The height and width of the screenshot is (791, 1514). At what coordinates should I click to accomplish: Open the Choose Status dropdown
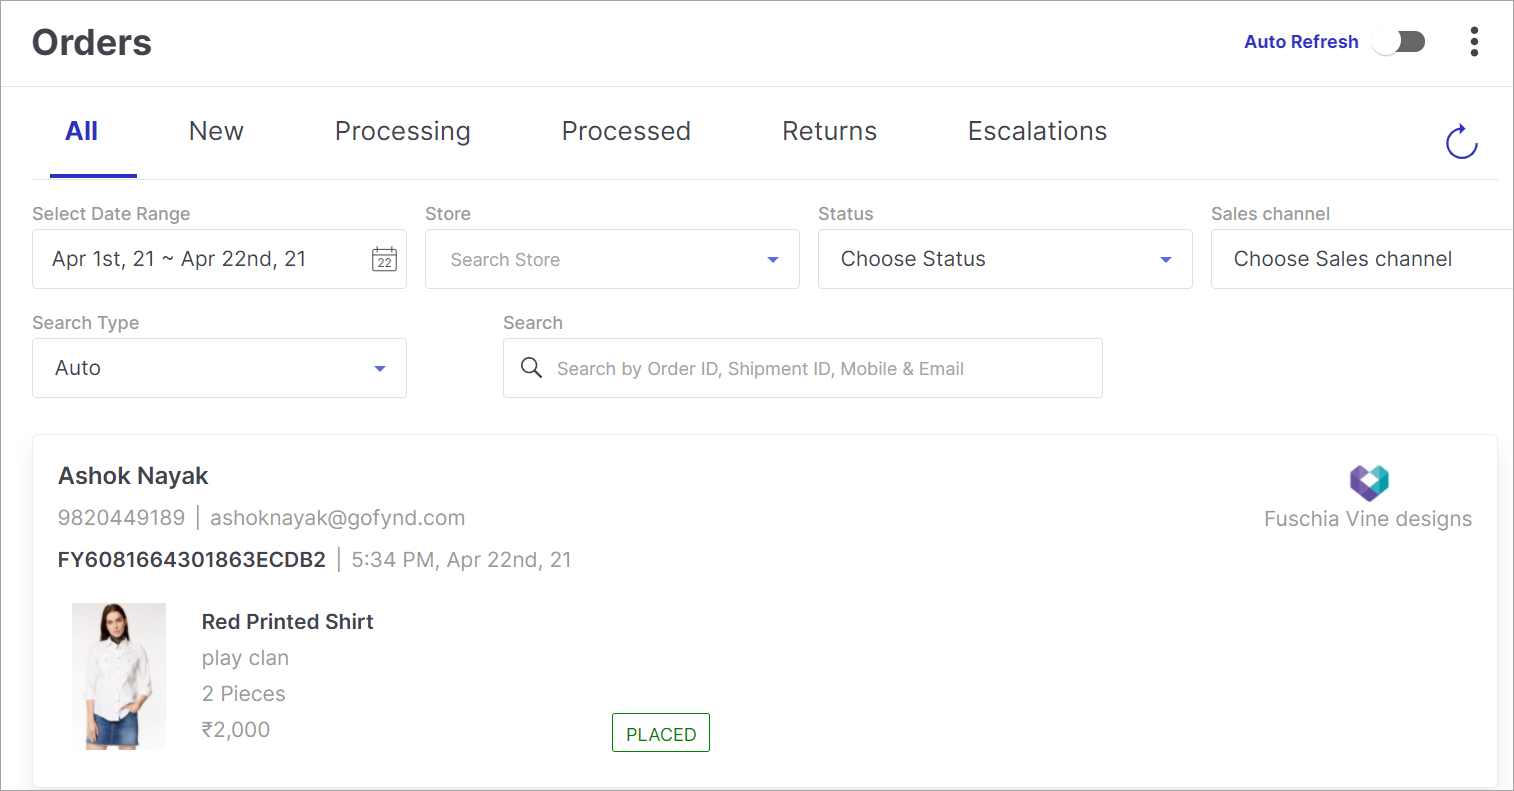(x=1005, y=259)
